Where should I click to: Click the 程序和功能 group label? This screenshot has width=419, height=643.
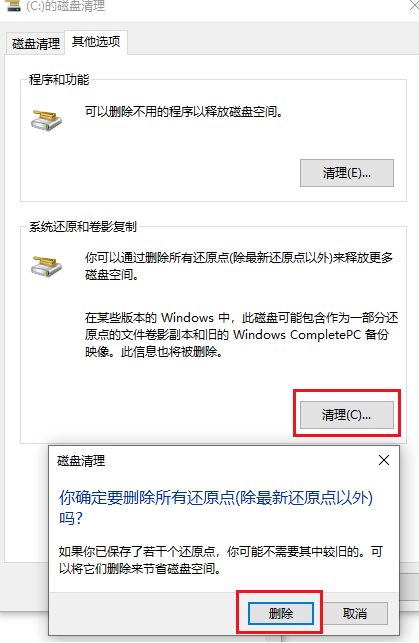(x=59, y=80)
